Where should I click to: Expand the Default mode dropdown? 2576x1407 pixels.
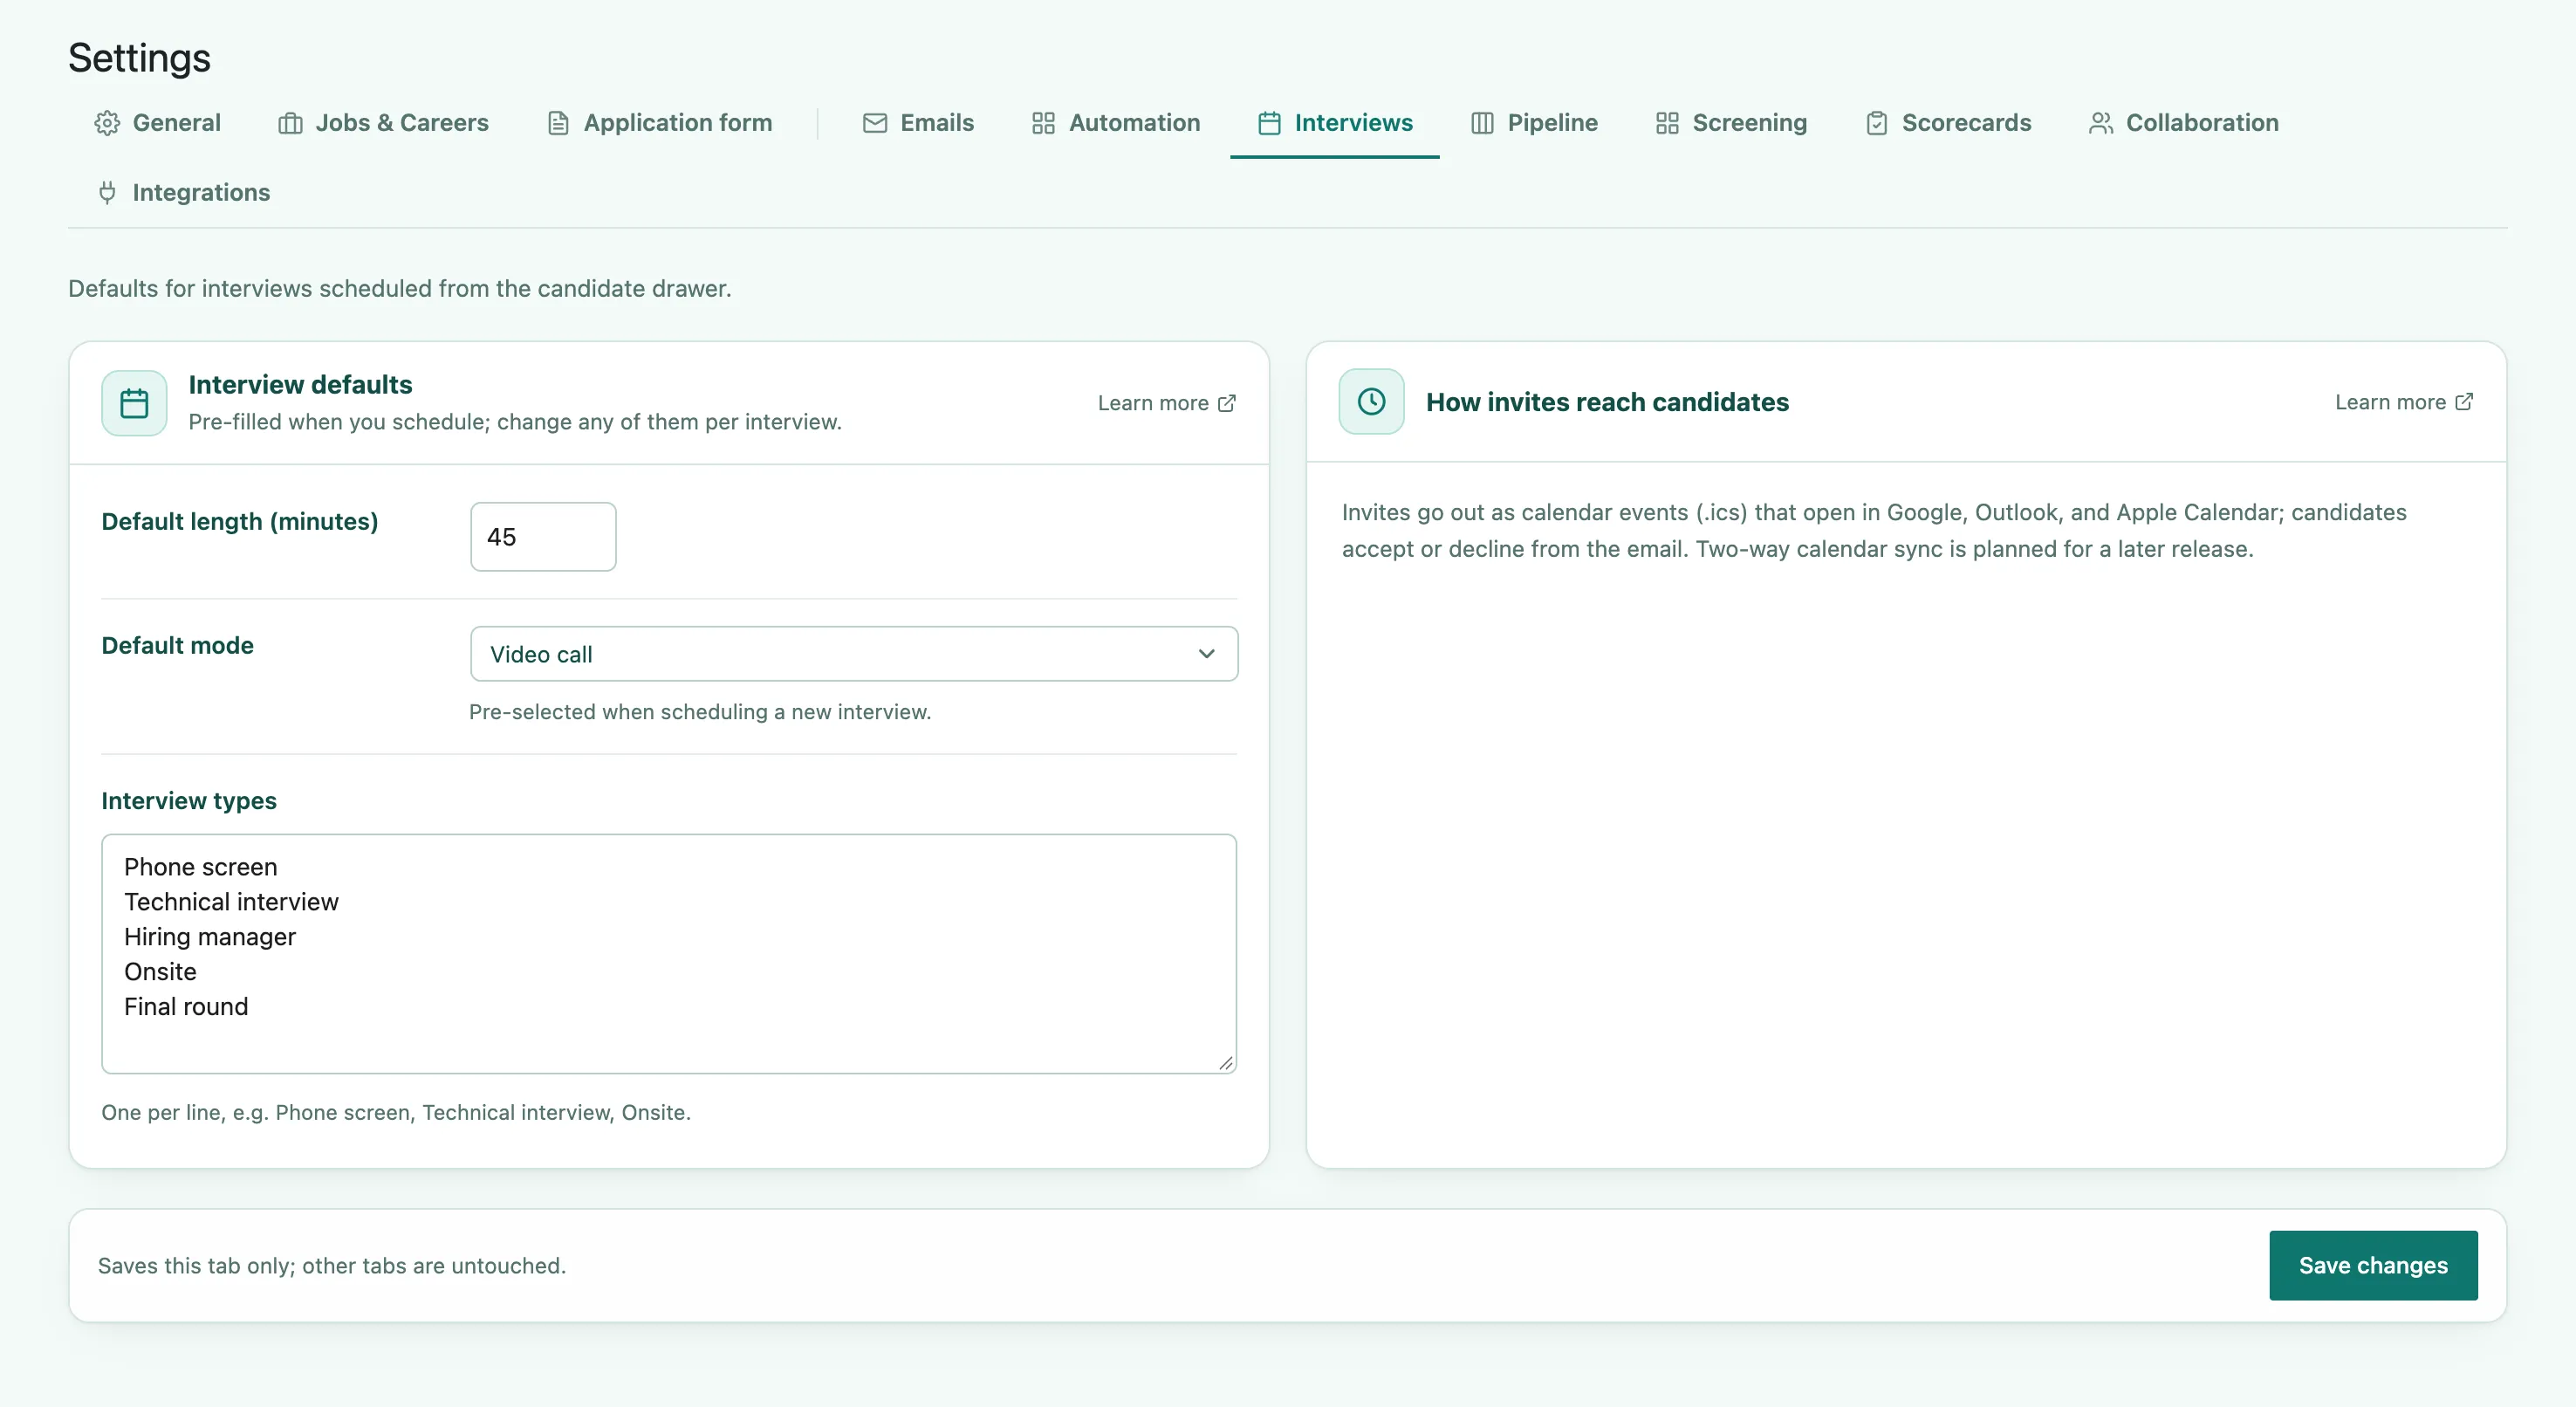click(854, 654)
